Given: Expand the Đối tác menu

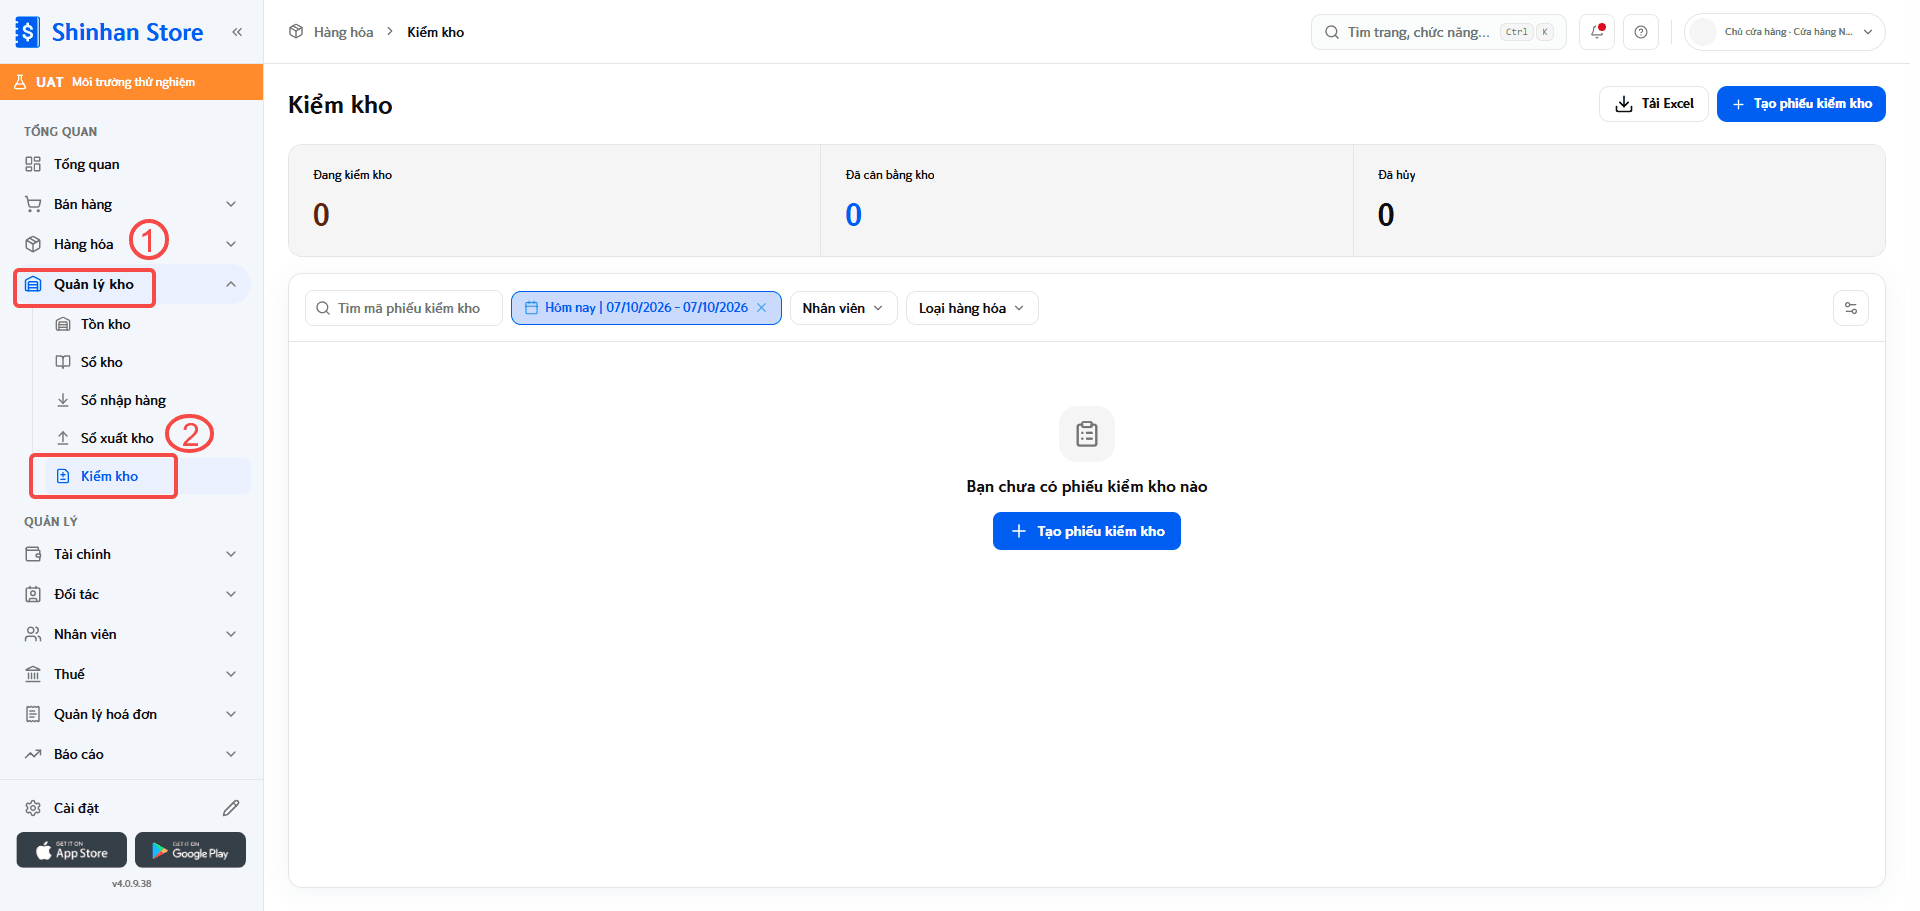Looking at the screenshot, I should [x=132, y=594].
